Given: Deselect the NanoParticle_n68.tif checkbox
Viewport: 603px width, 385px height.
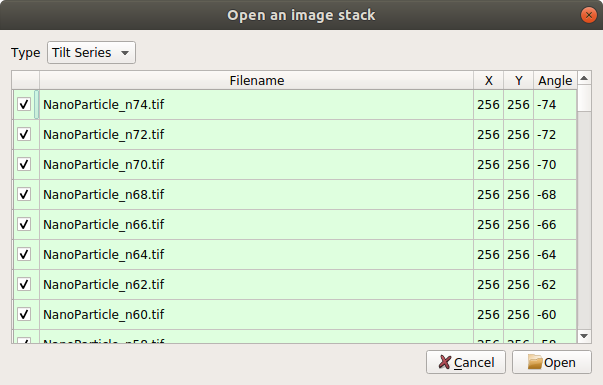Looking at the screenshot, I should coord(24,194).
